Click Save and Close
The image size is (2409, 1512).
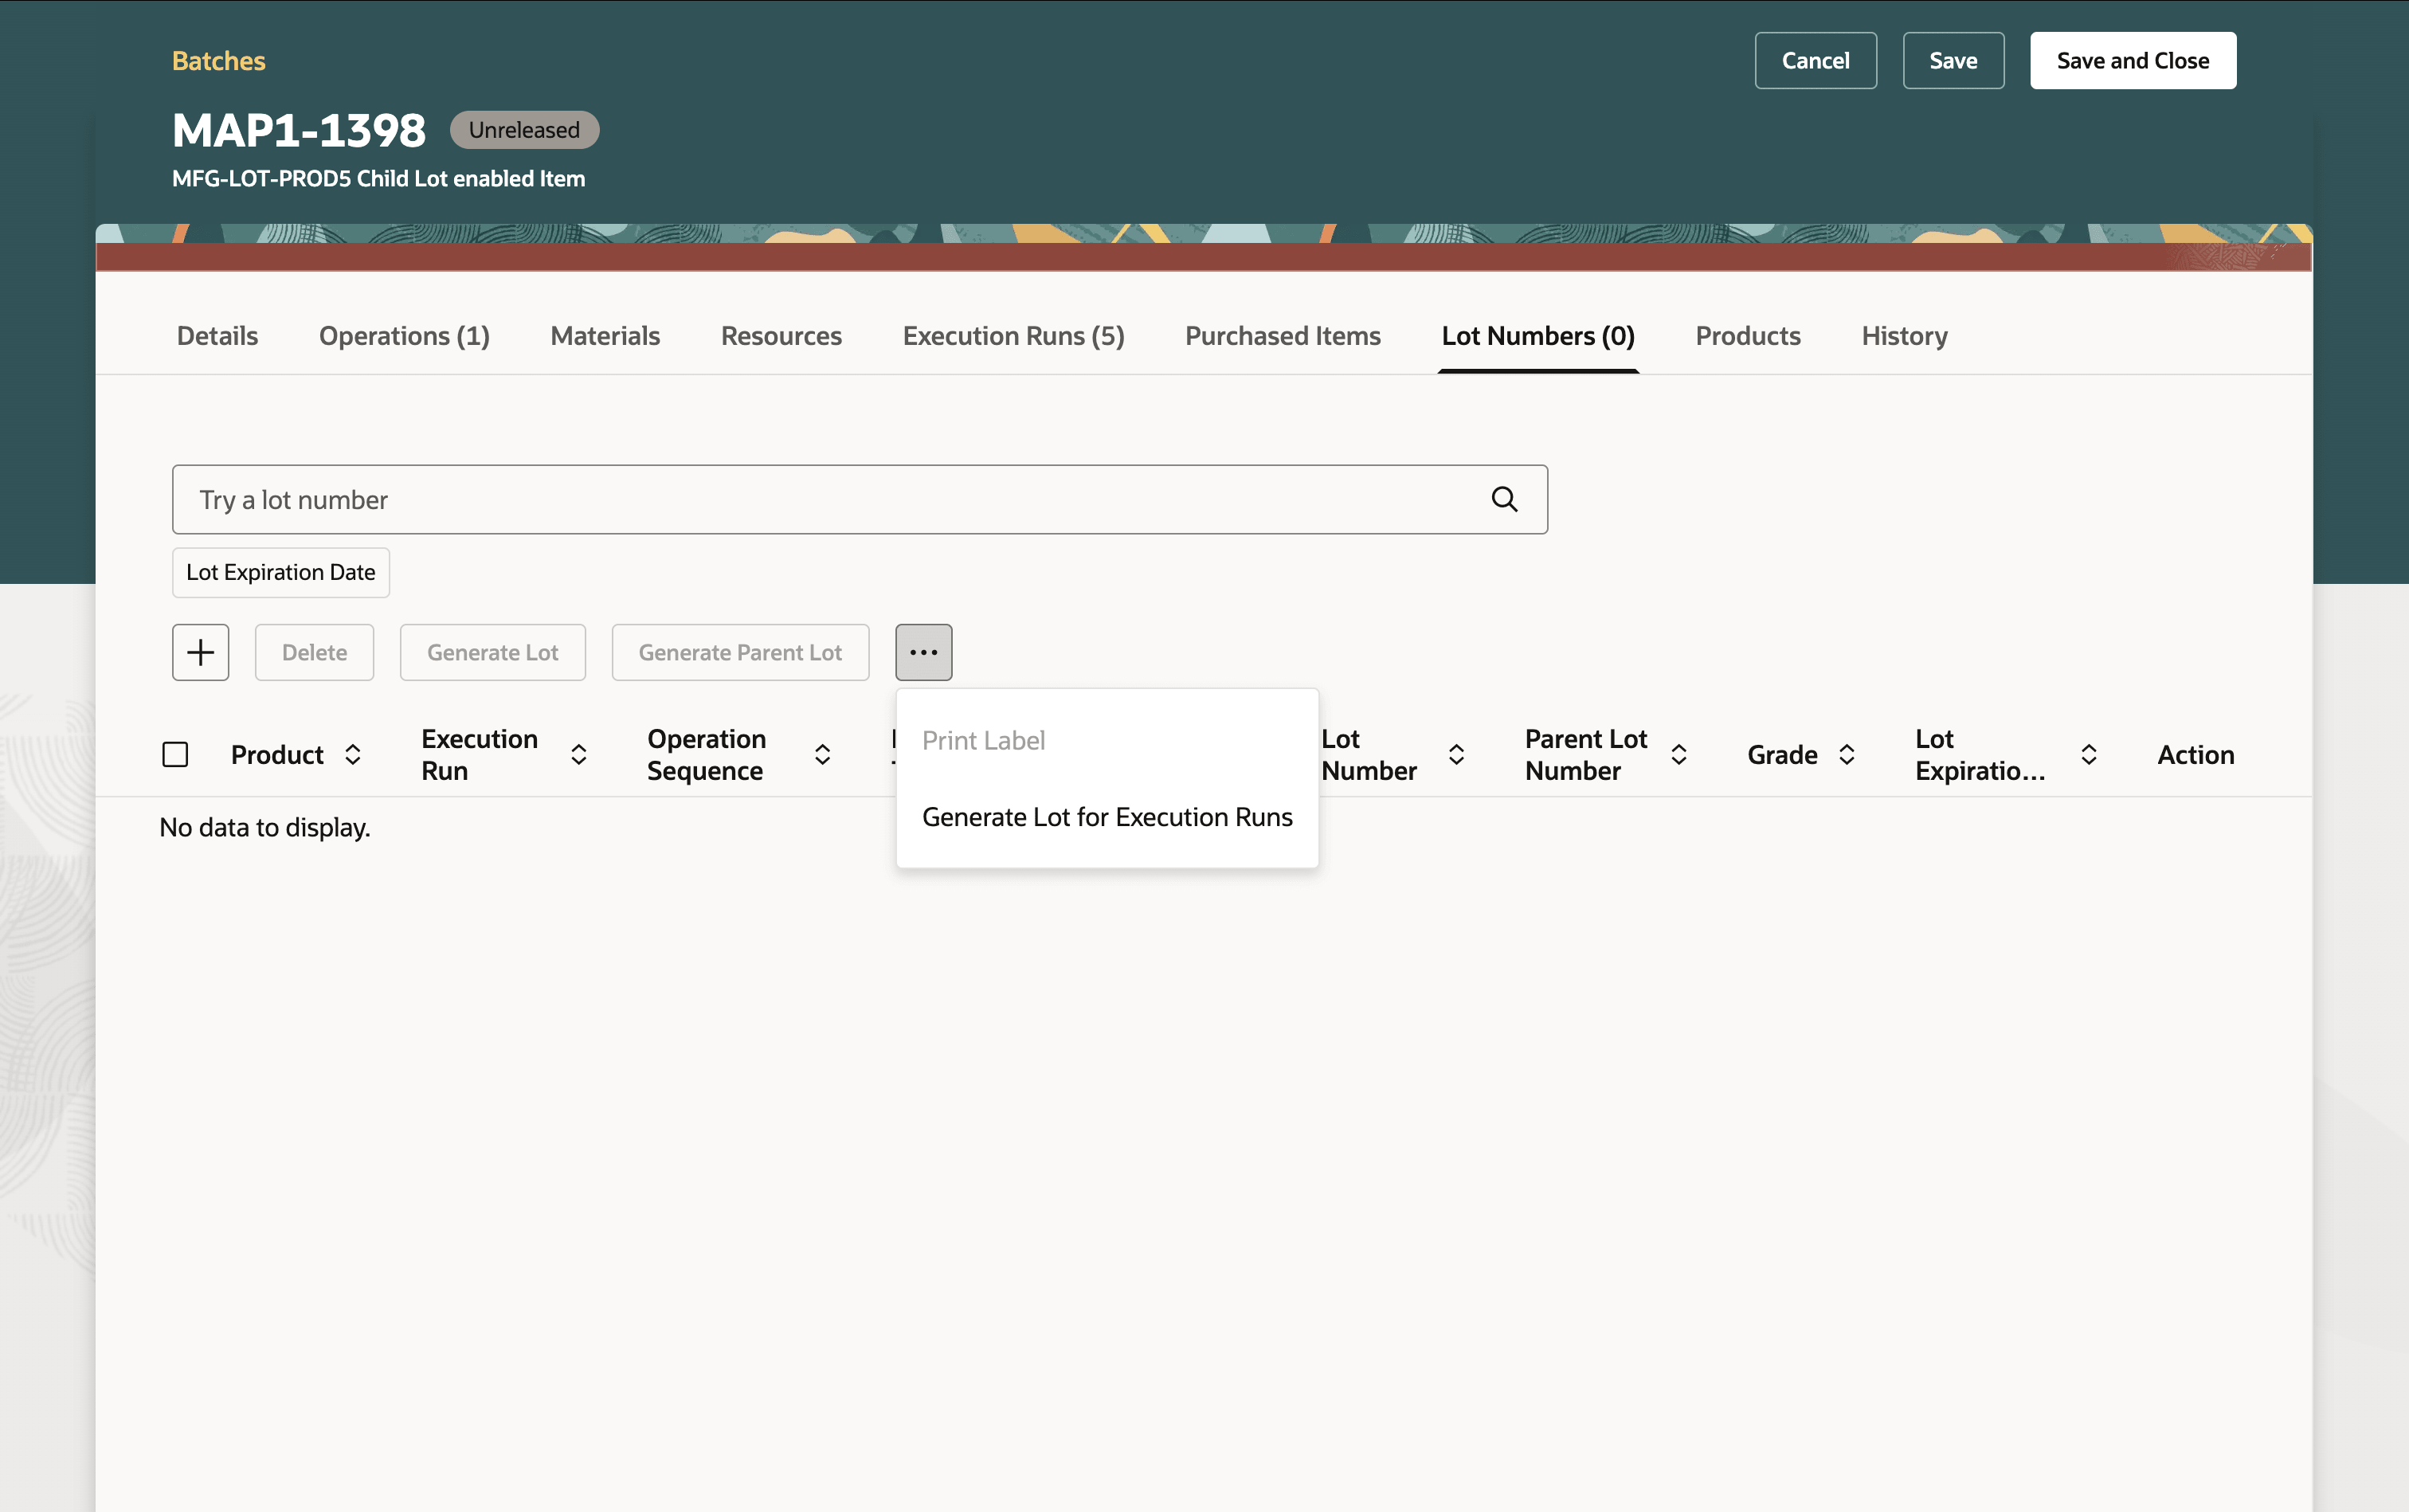click(x=2133, y=60)
